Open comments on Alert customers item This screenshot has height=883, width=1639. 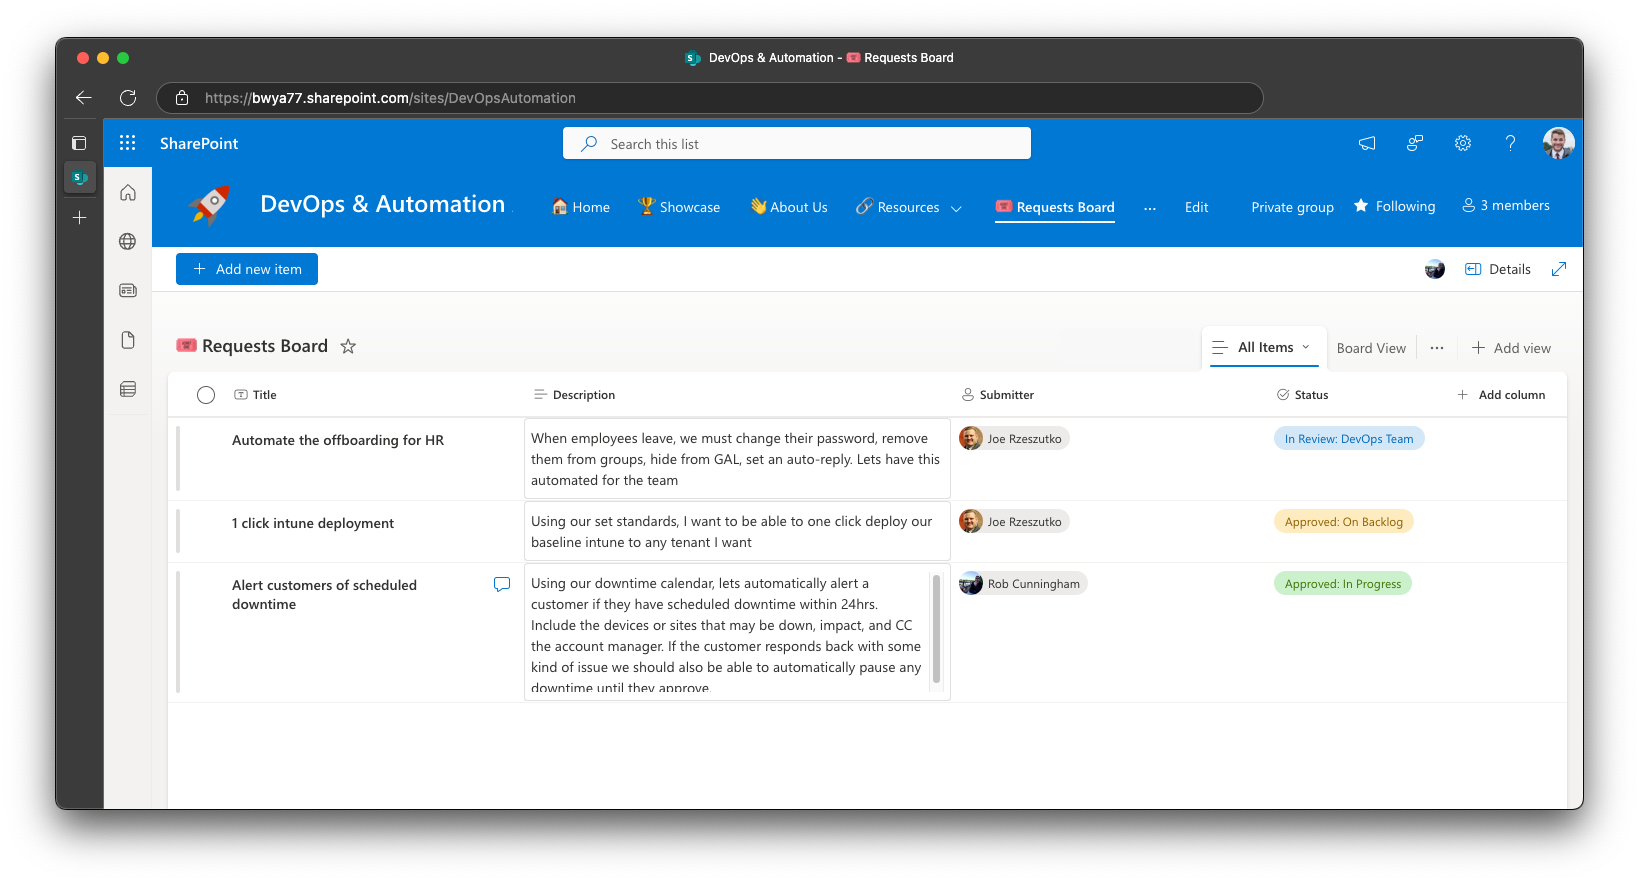coord(502,584)
